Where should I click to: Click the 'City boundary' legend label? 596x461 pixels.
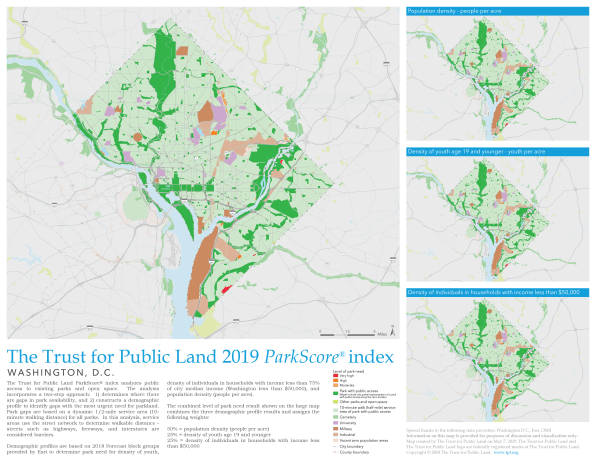tap(352, 447)
